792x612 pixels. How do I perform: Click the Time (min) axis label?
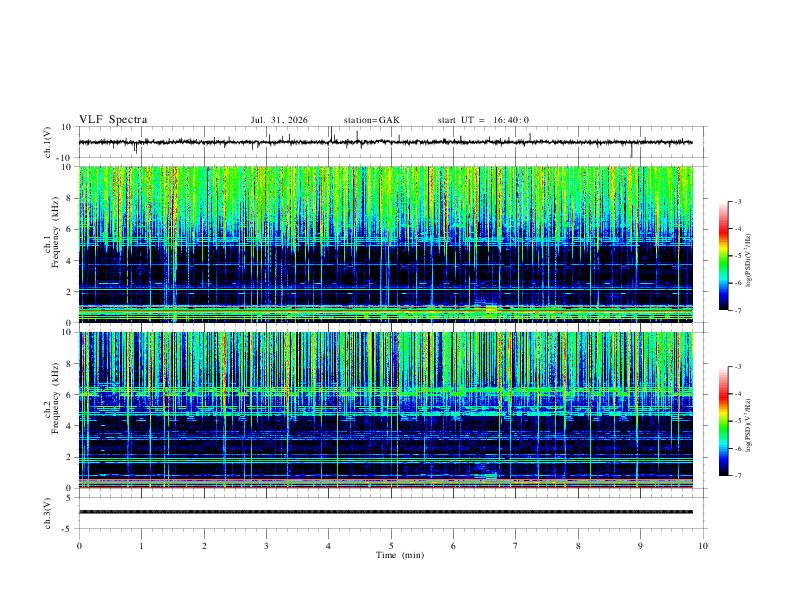pyautogui.click(x=400, y=555)
